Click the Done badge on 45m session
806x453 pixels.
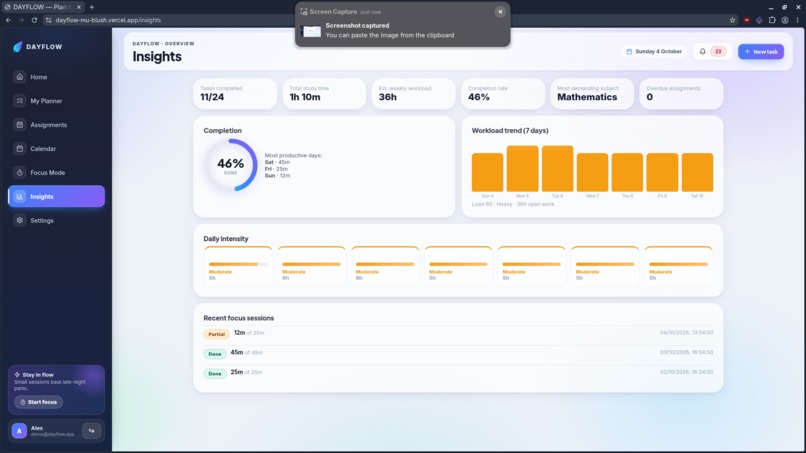pyautogui.click(x=215, y=354)
